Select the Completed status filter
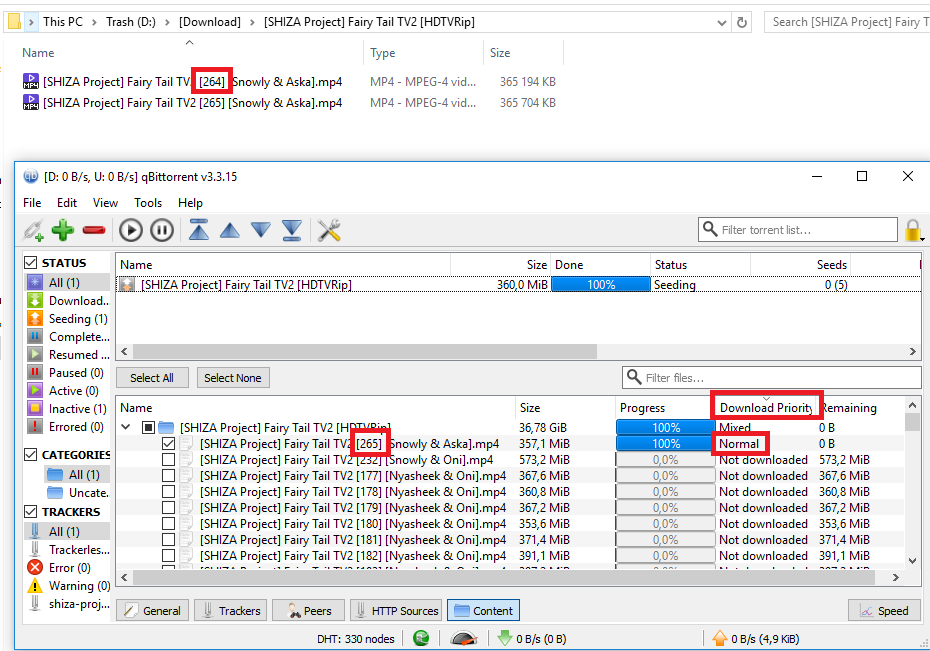The image size is (930, 651). tap(68, 337)
